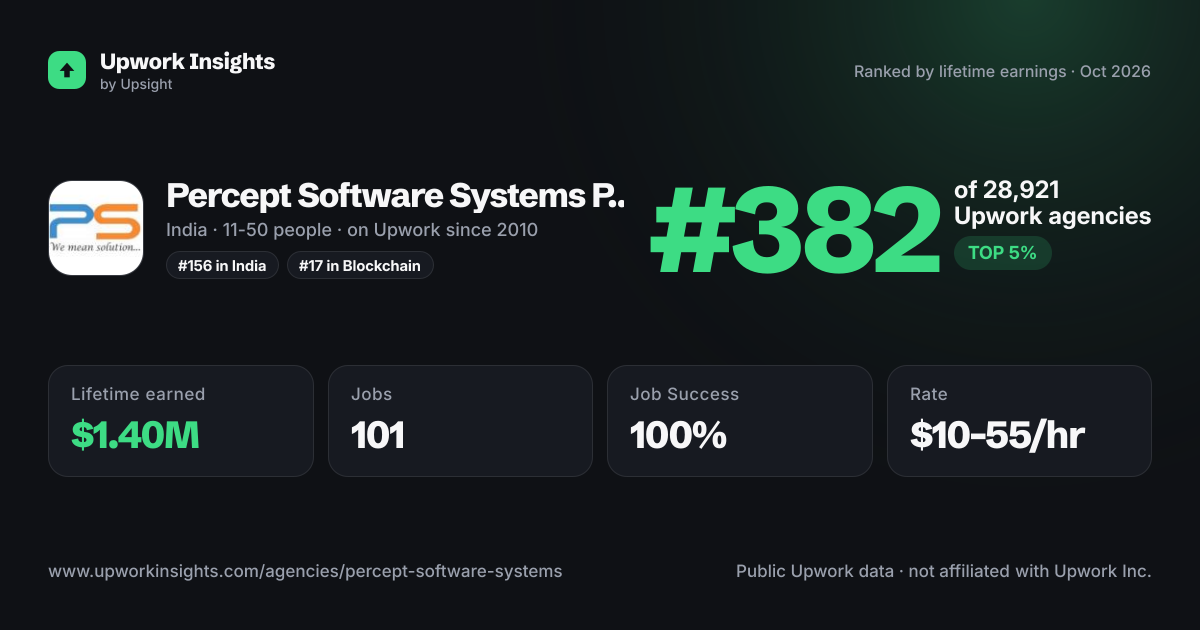The height and width of the screenshot is (630, 1200).
Task: Click the Upwork Insights title text
Action: (187, 62)
